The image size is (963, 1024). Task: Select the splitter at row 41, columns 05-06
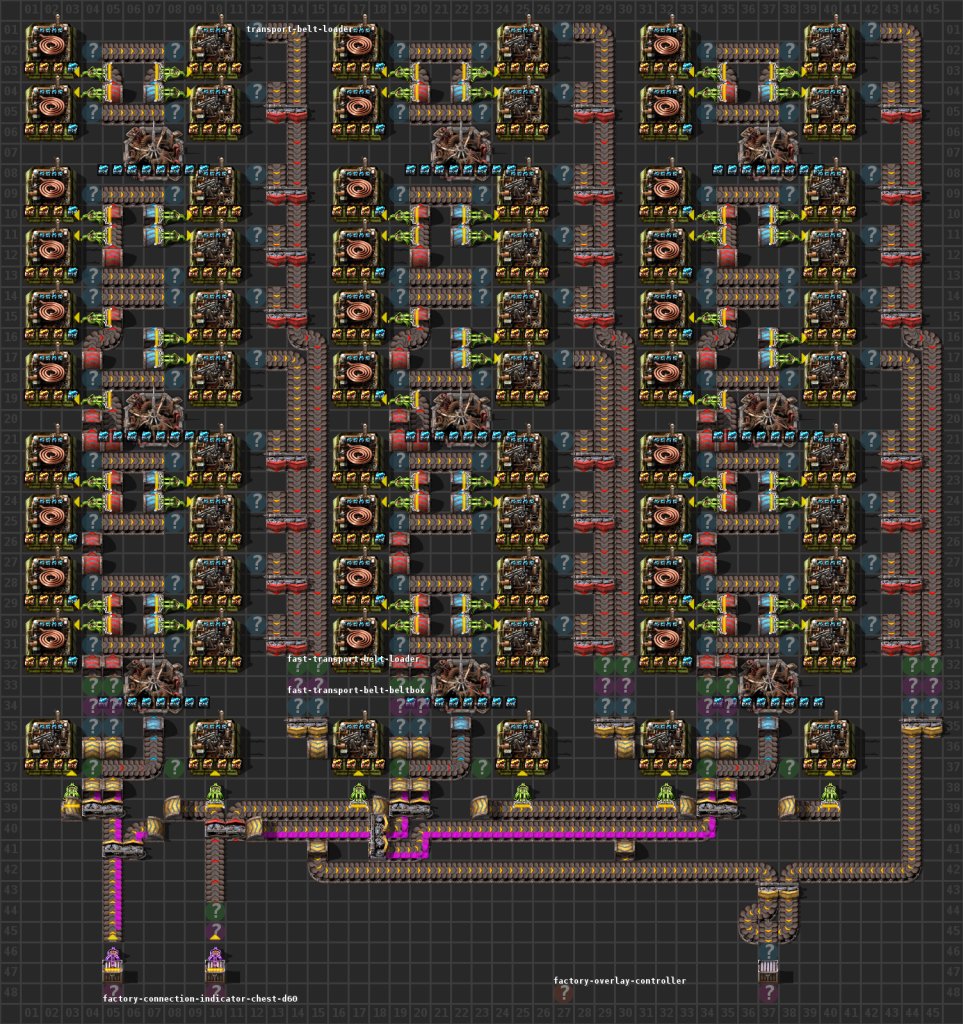tap(123, 850)
